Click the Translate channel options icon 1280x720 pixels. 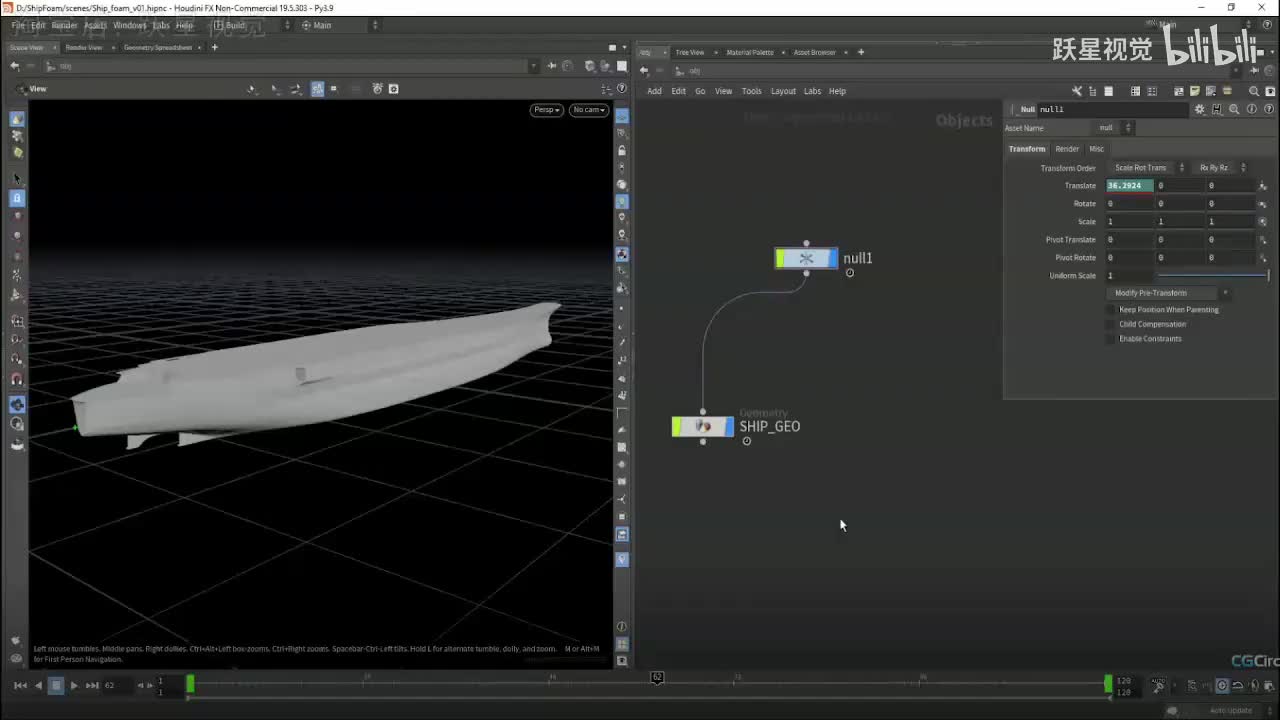[1263, 186]
